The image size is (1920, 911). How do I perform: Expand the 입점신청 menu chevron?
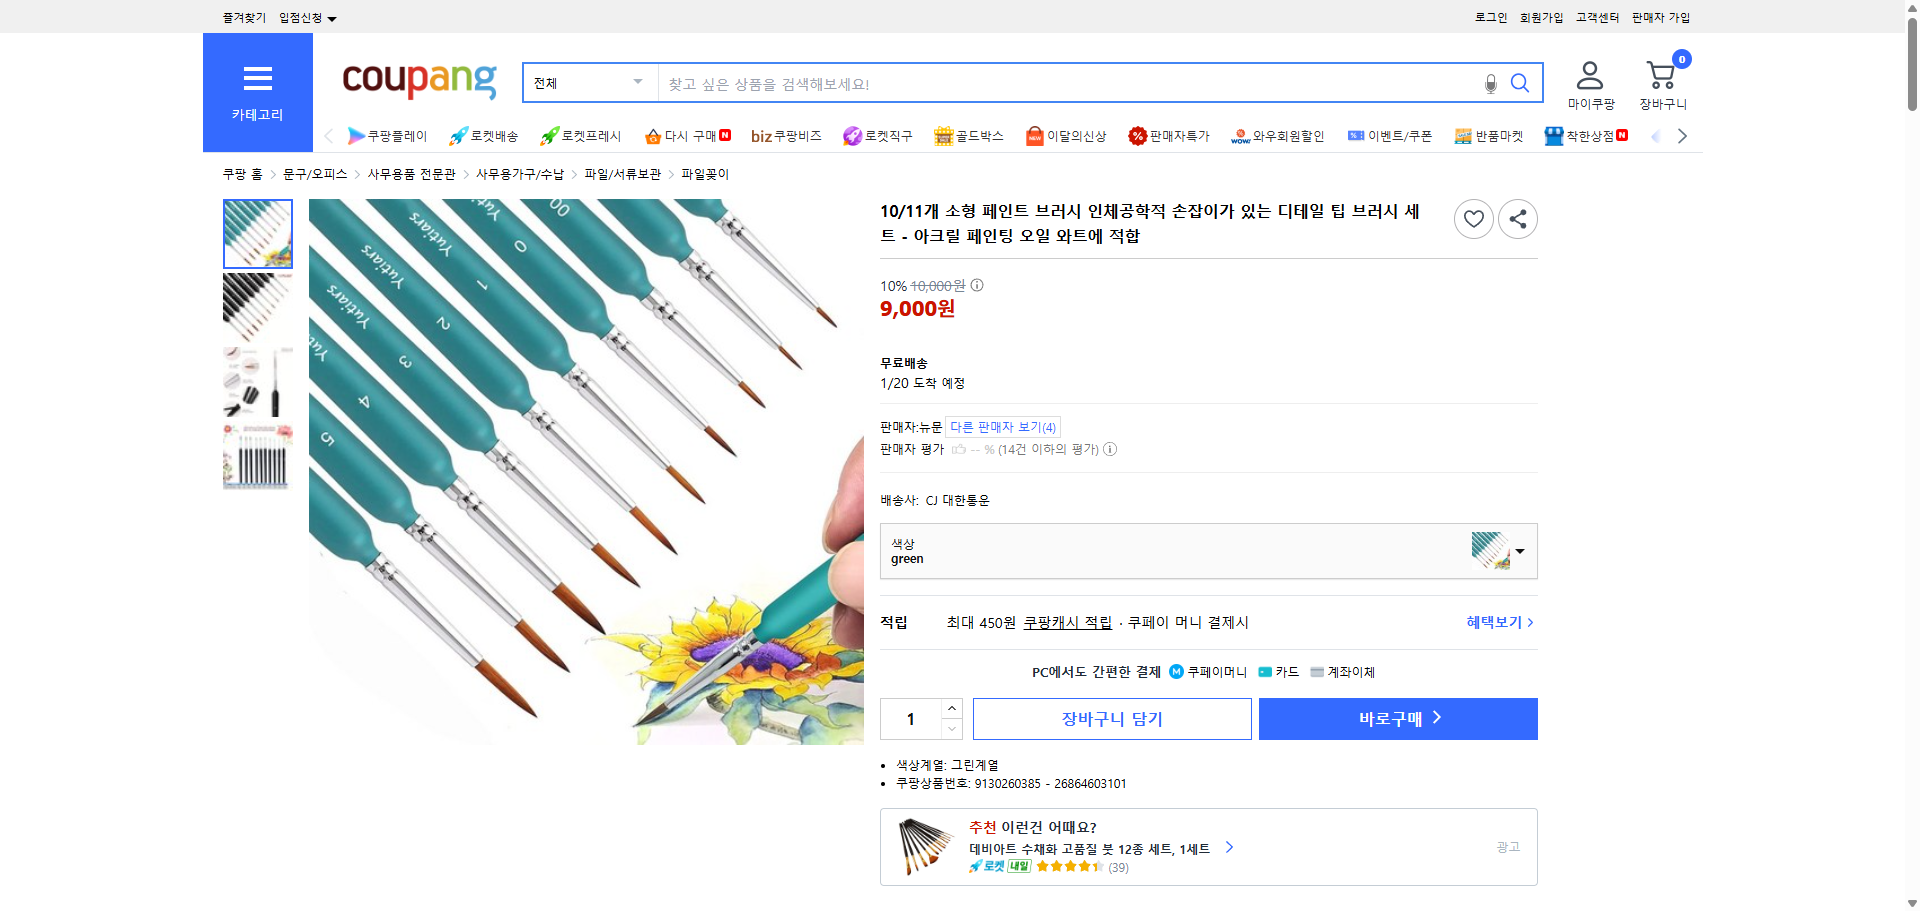(333, 17)
